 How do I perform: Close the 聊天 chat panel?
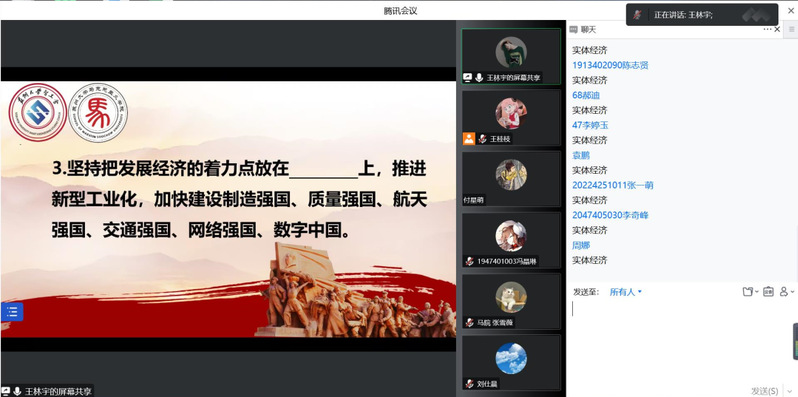tap(777, 30)
